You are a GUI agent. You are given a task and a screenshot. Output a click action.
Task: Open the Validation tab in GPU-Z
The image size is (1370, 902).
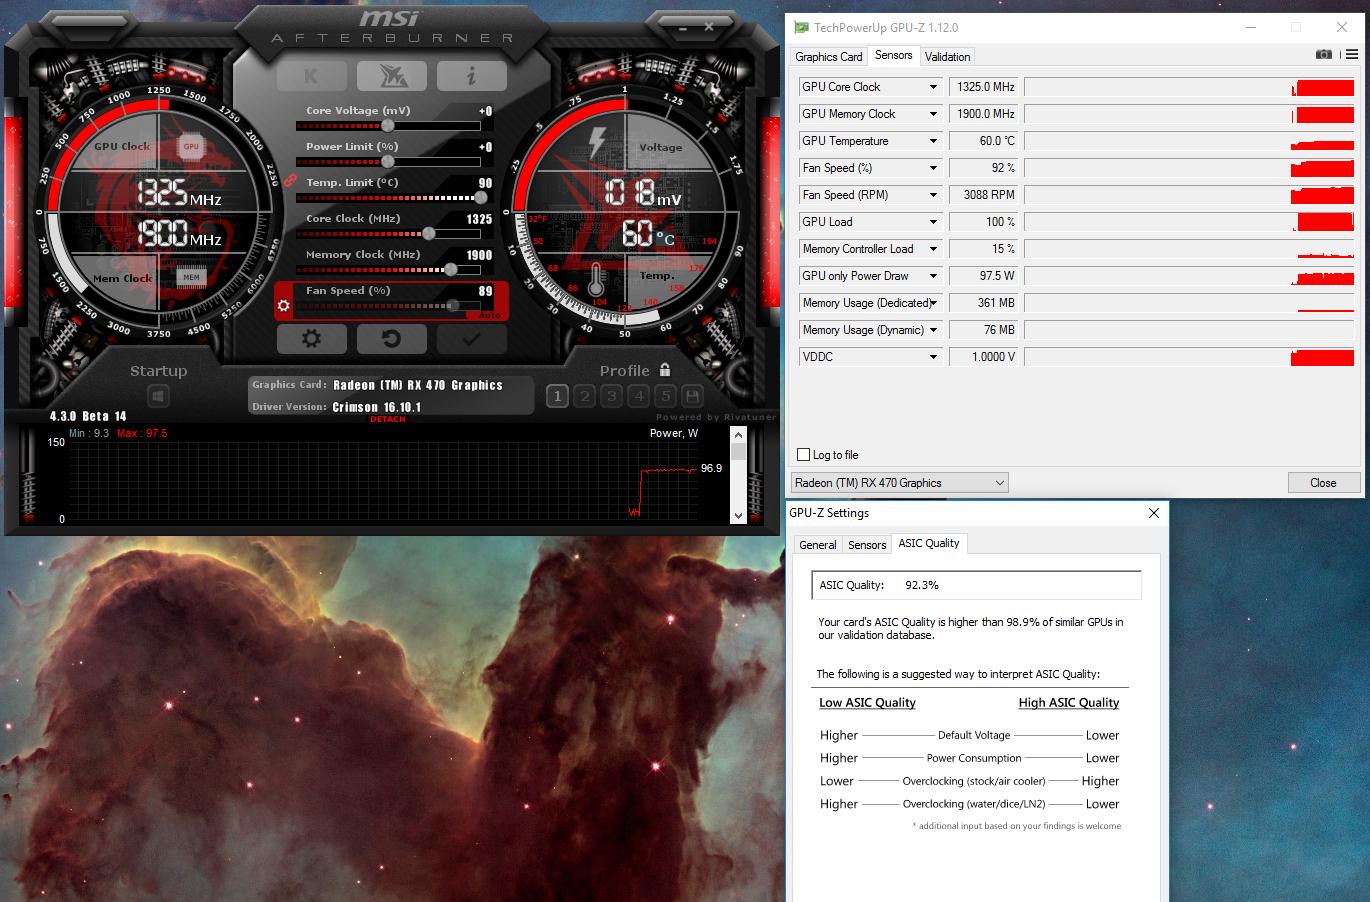(x=947, y=57)
